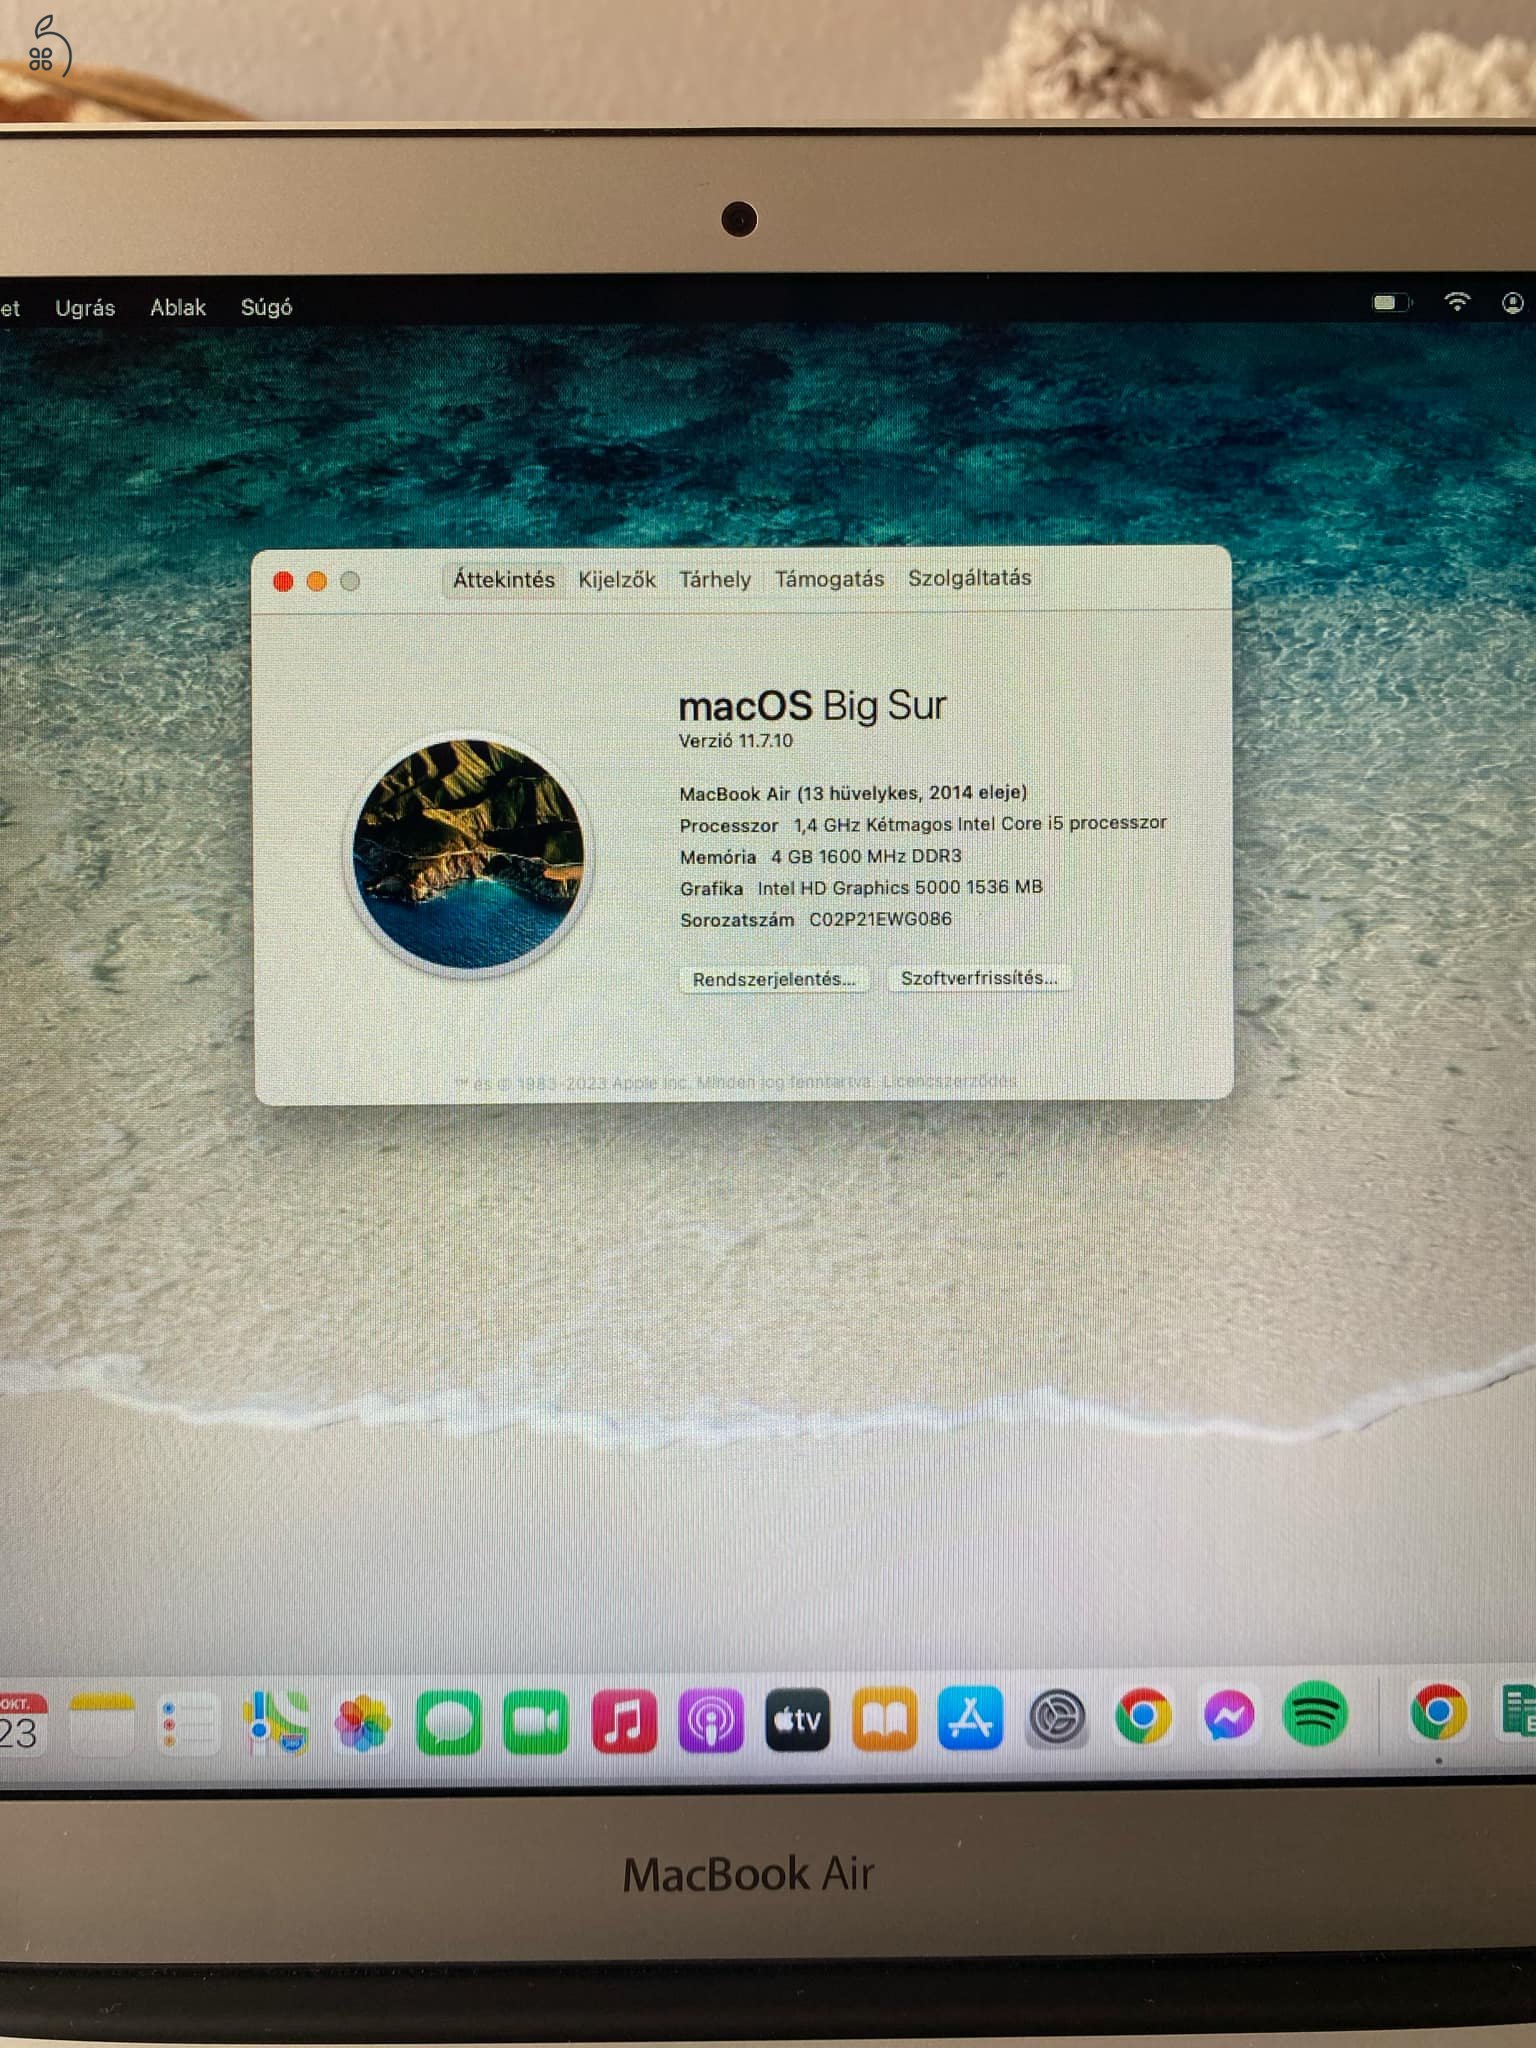The height and width of the screenshot is (2048, 1536).
Task: Click the Rendszerjelentés... button
Action: pyautogui.click(x=774, y=979)
